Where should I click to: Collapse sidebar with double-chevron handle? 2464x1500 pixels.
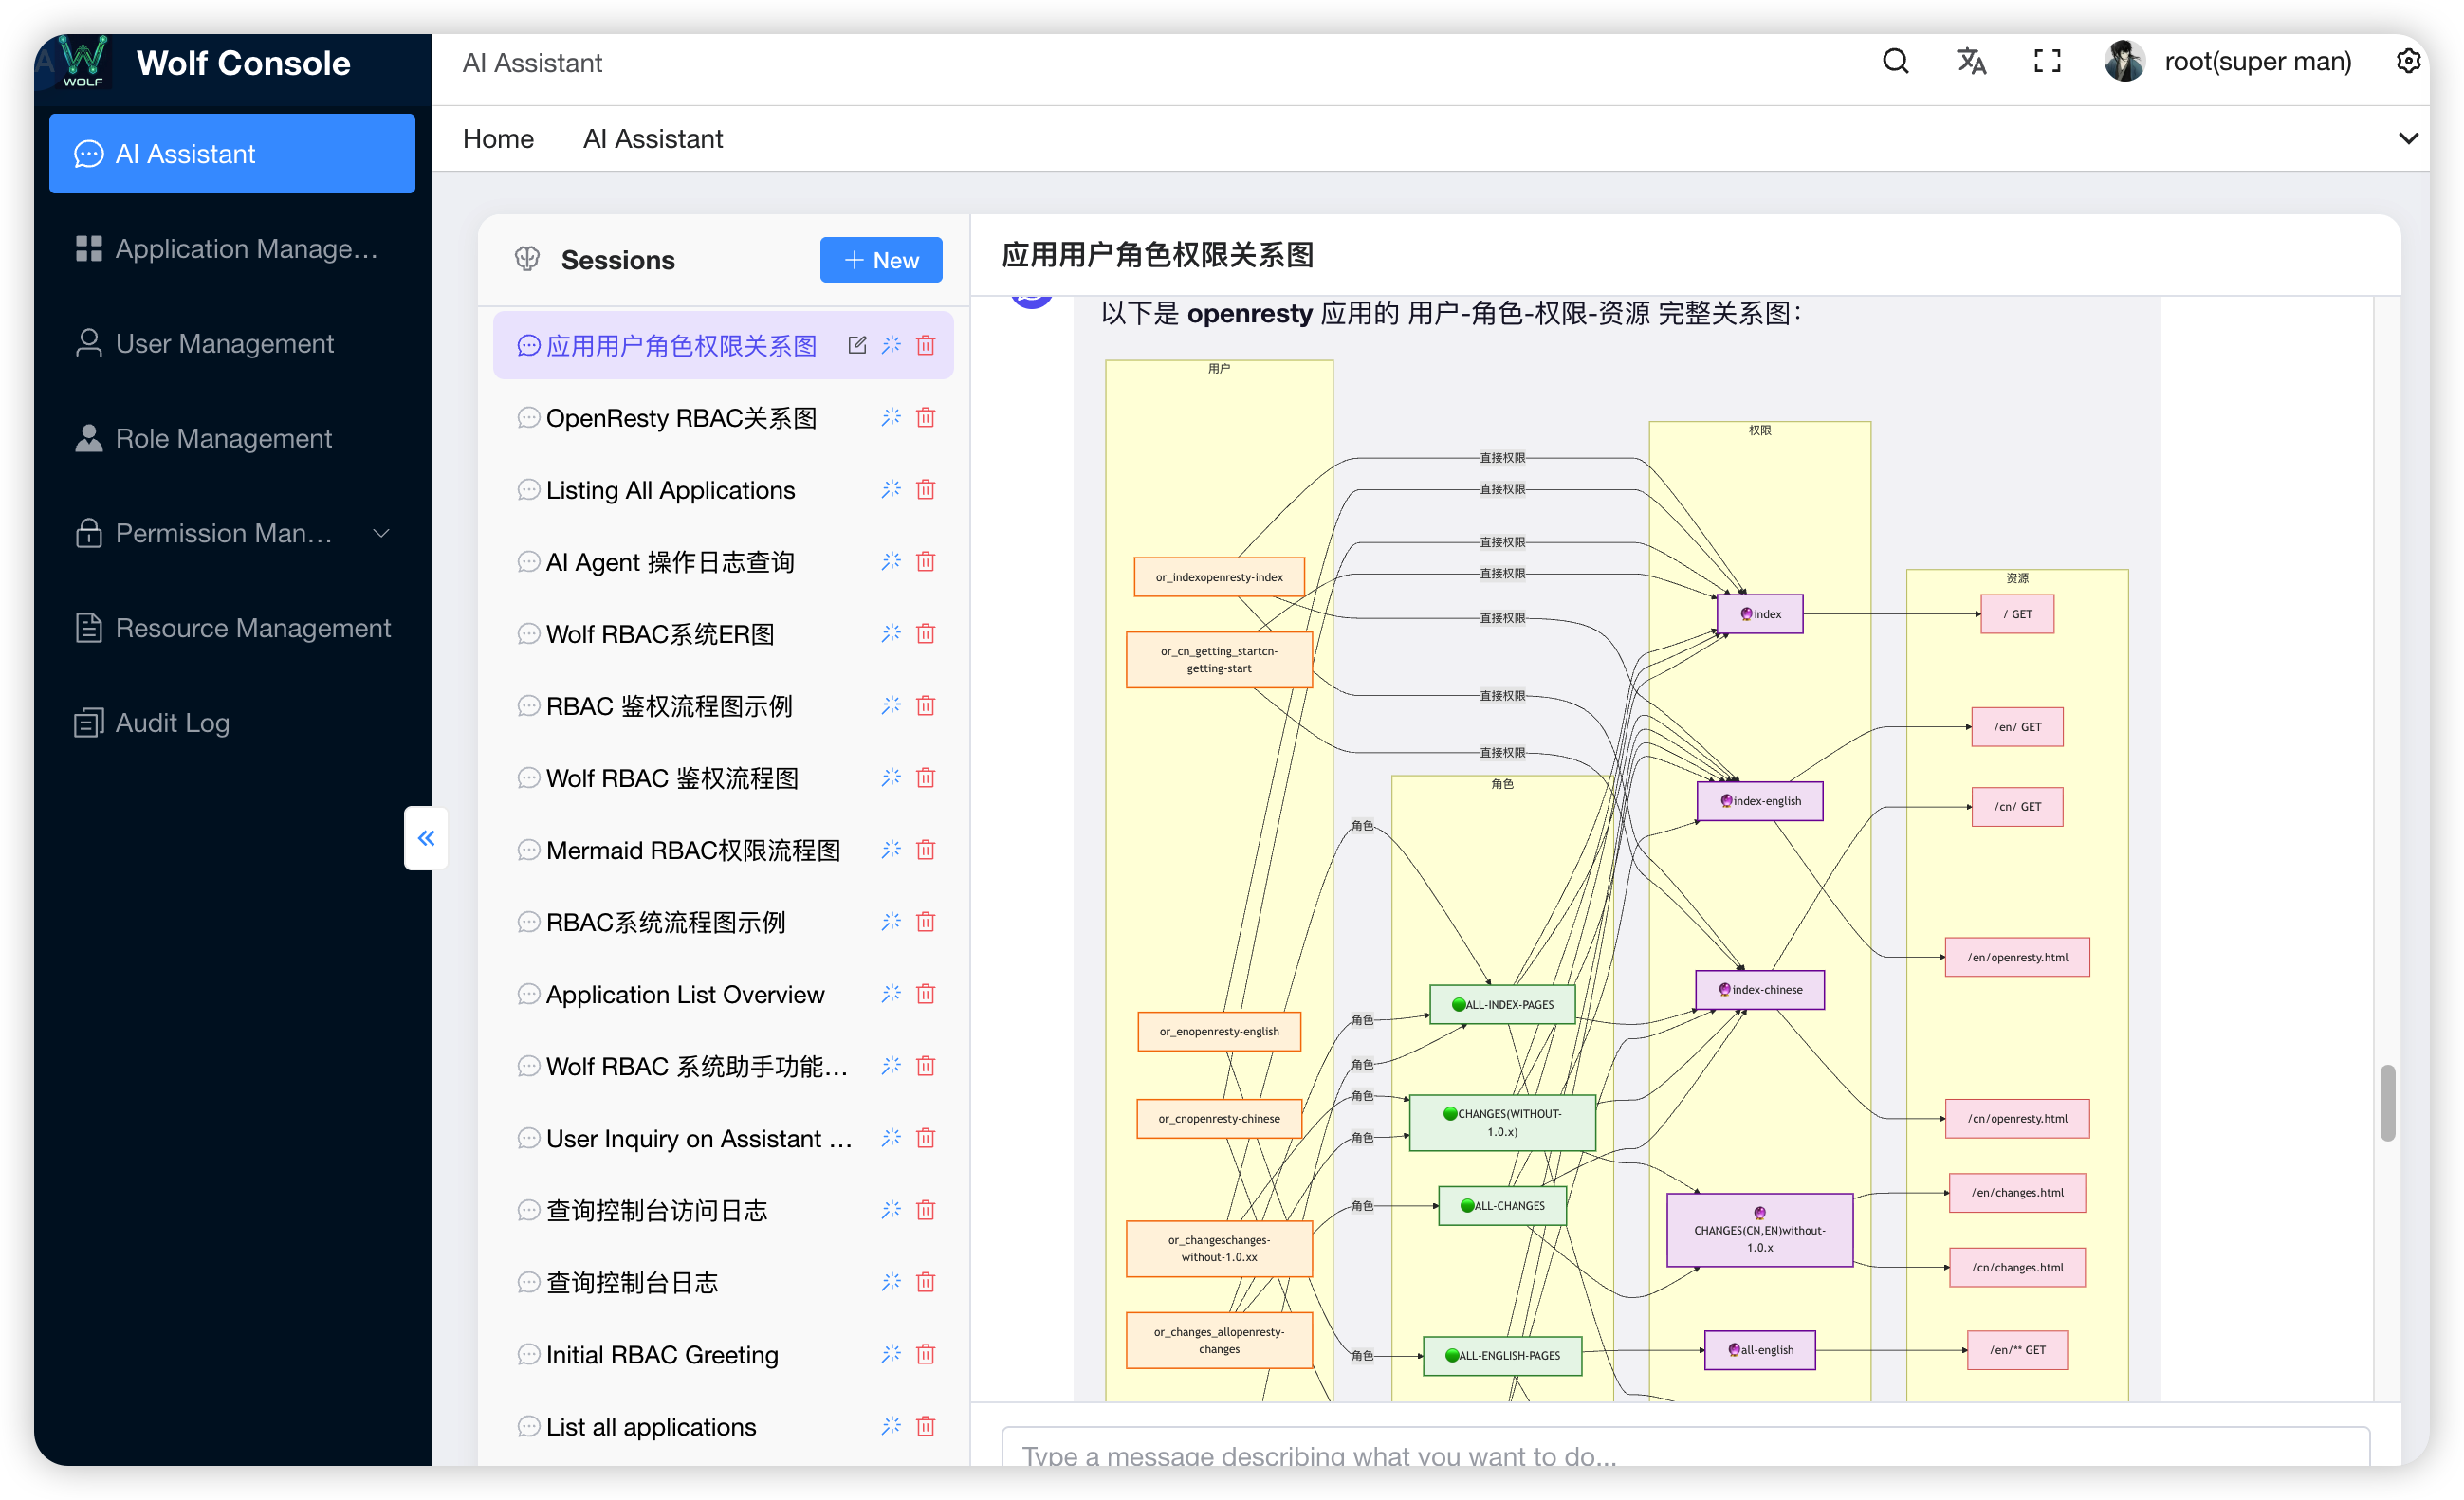coord(426,838)
